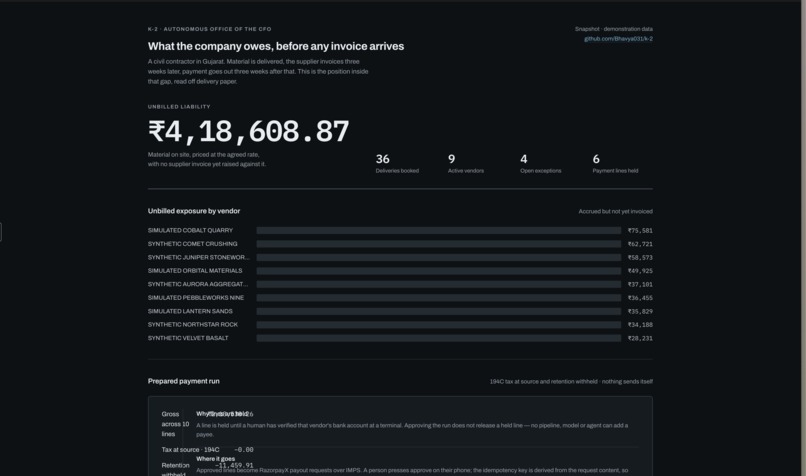Click the exposure bar for Orbital Materials
The height and width of the screenshot is (476, 806).
coord(438,270)
